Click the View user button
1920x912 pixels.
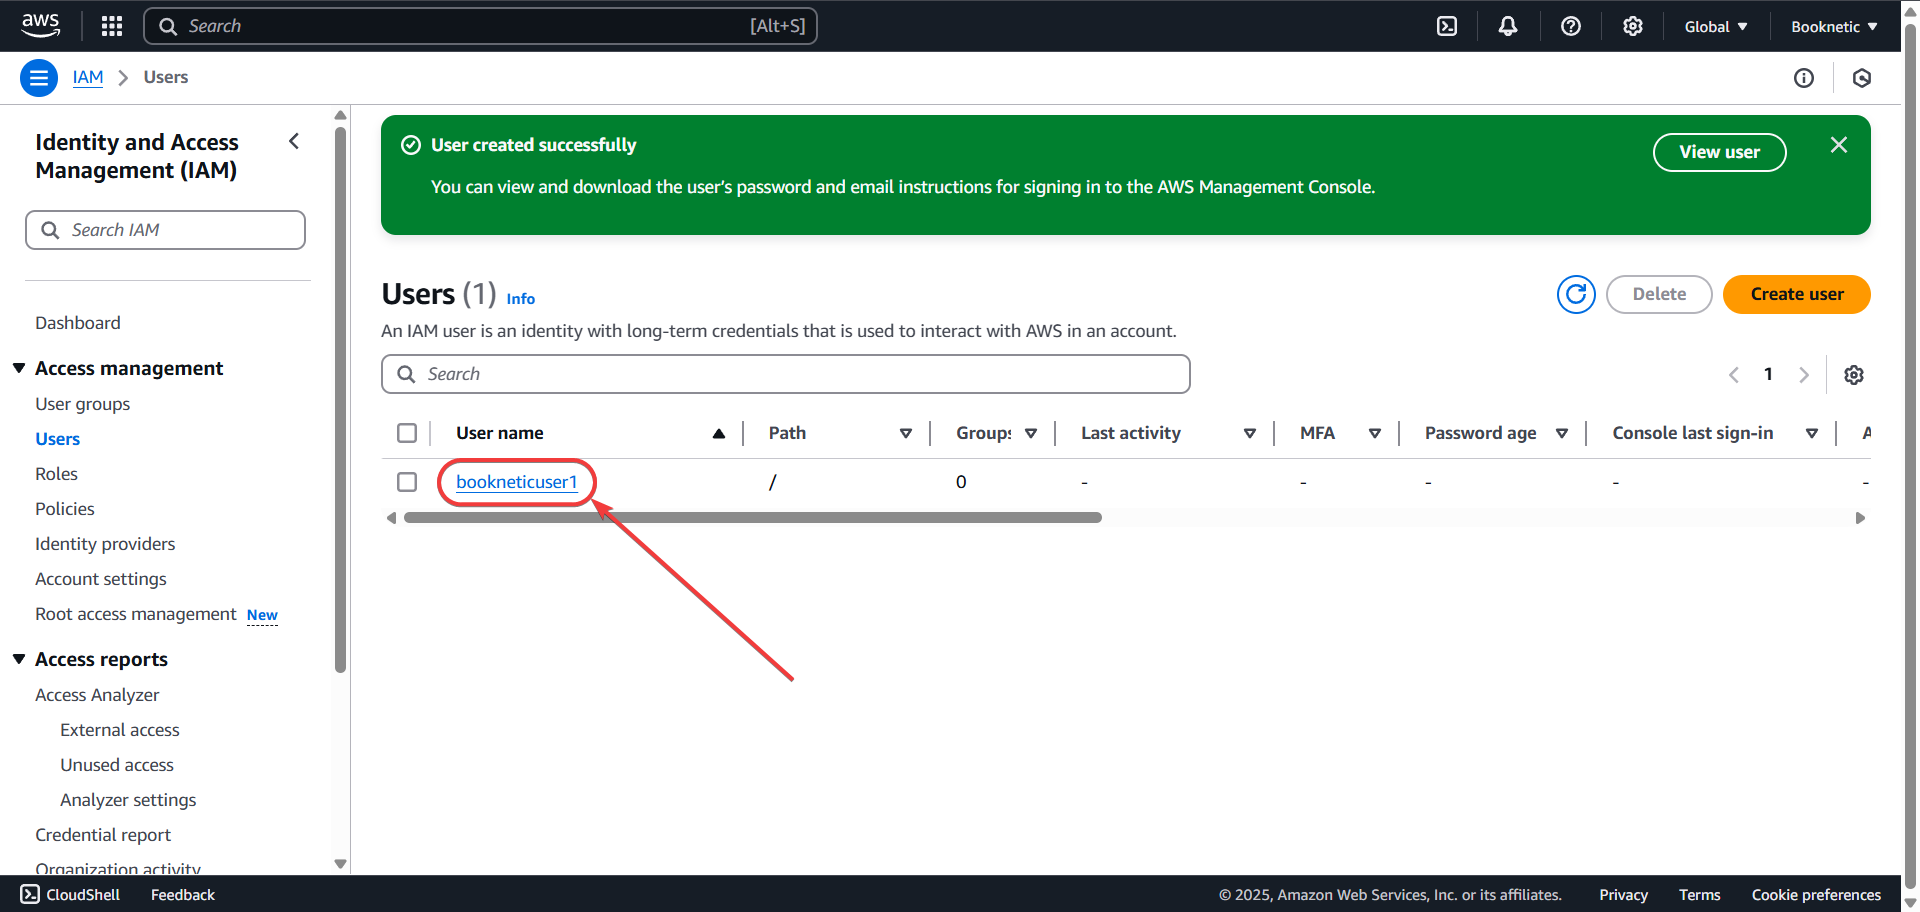(x=1720, y=152)
